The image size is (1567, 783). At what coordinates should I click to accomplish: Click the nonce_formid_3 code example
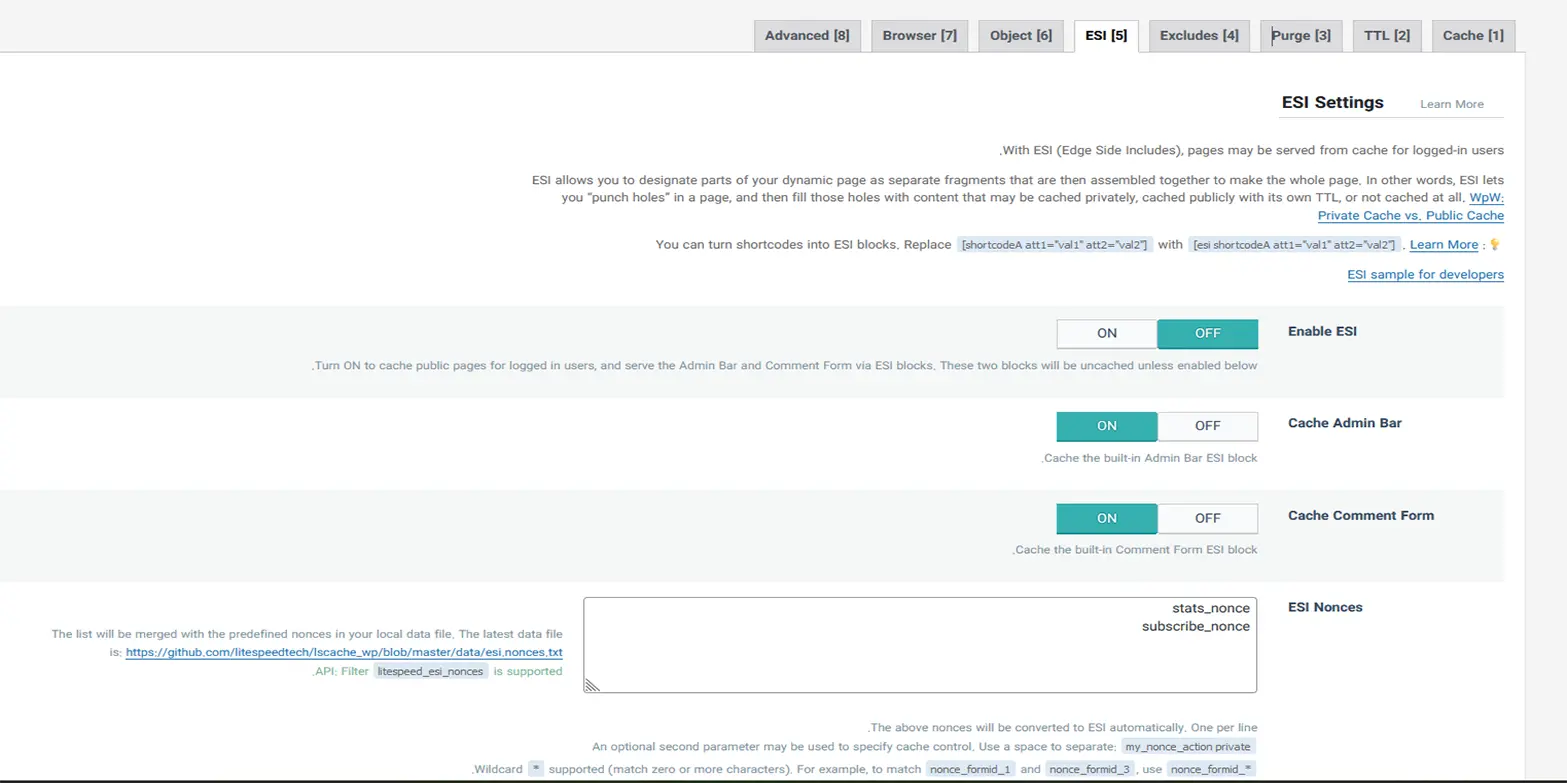(1089, 769)
